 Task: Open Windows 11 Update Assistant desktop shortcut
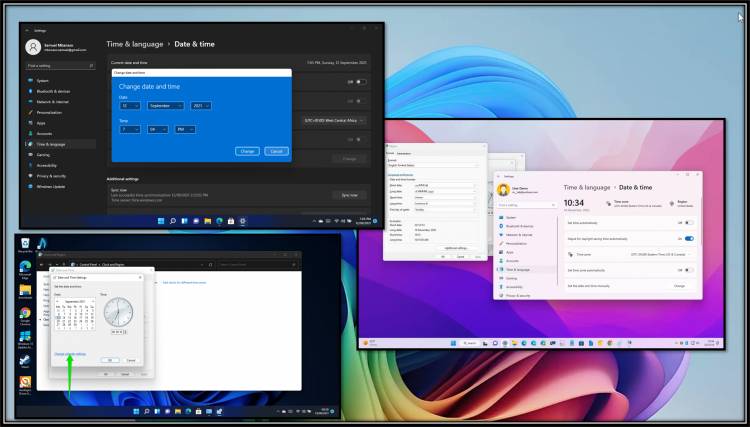(x=25, y=339)
